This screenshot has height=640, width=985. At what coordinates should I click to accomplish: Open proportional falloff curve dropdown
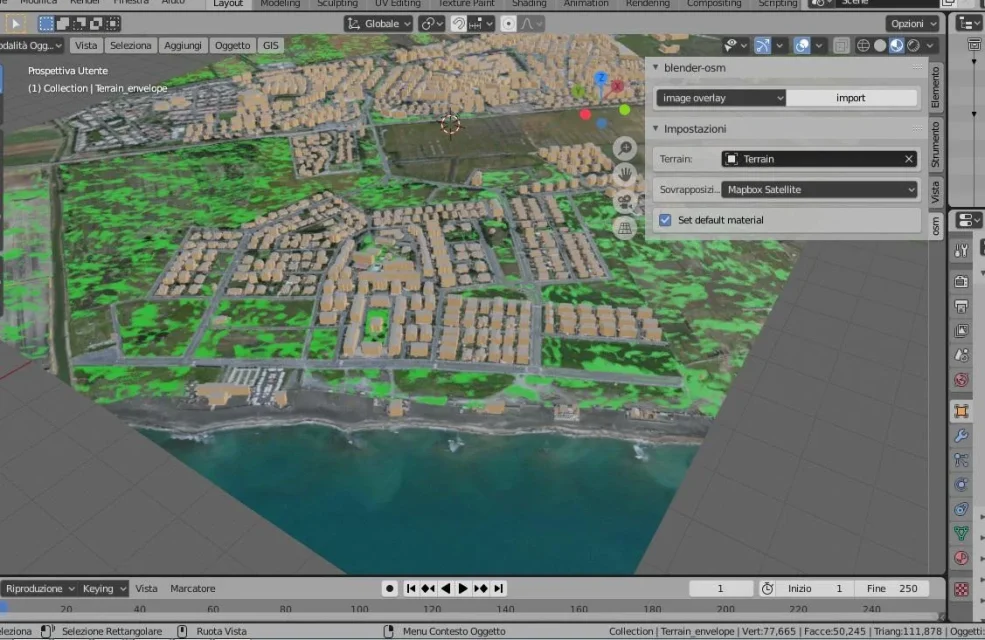pos(531,24)
